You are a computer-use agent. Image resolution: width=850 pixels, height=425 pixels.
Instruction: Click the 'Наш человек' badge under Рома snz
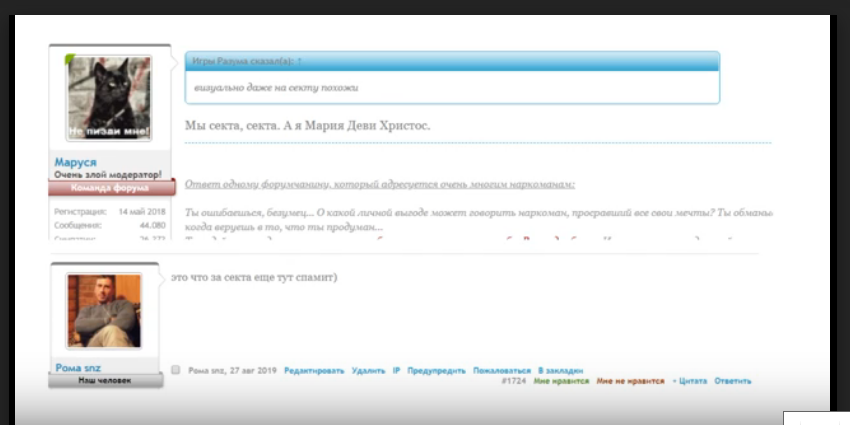click(x=105, y=381)
